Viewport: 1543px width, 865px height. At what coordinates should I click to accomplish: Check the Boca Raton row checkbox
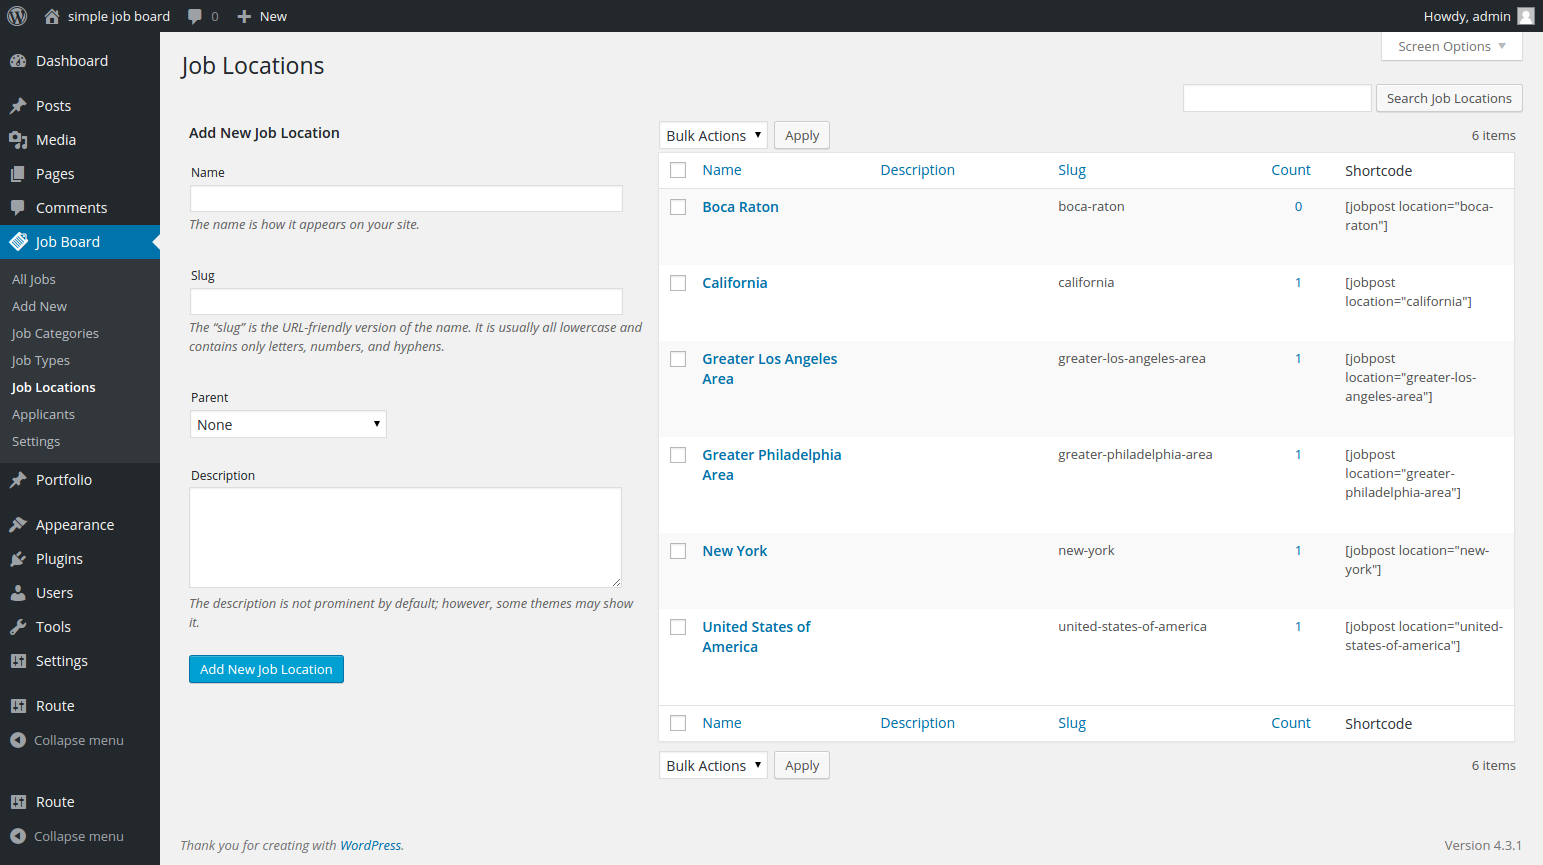[678, 207]
